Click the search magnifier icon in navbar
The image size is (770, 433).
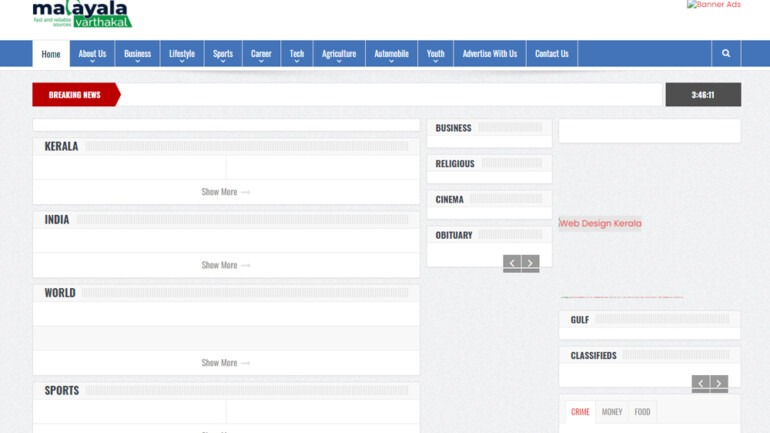click(726, 54)
